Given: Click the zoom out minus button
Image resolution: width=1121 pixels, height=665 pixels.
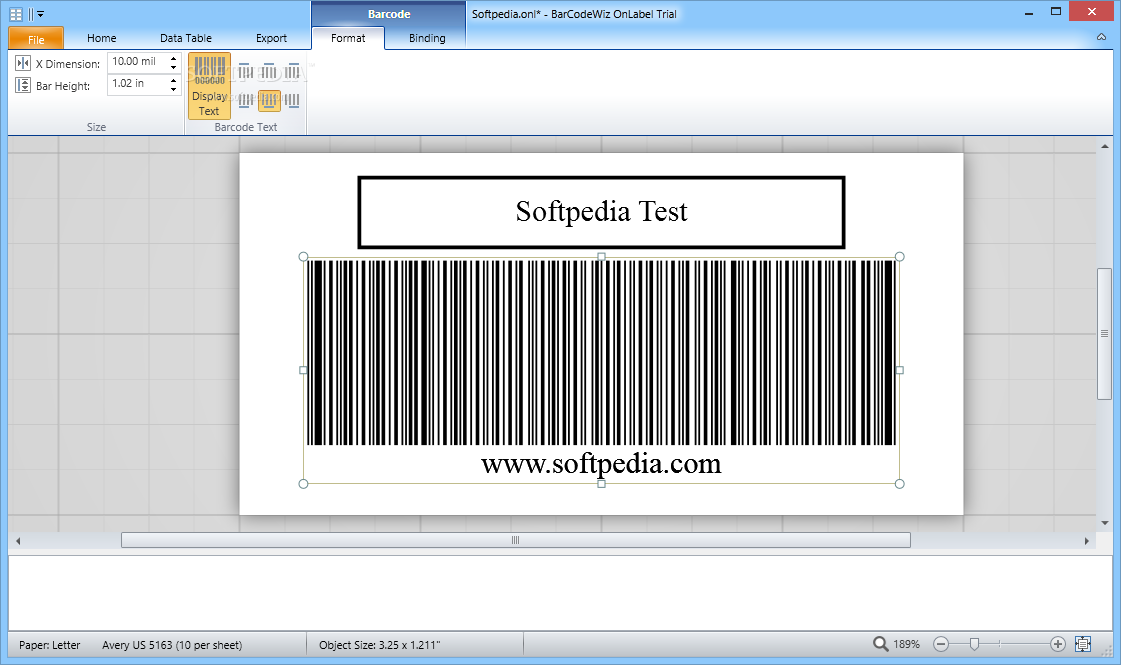Looking at the screenshot, I should pos(941,644).
